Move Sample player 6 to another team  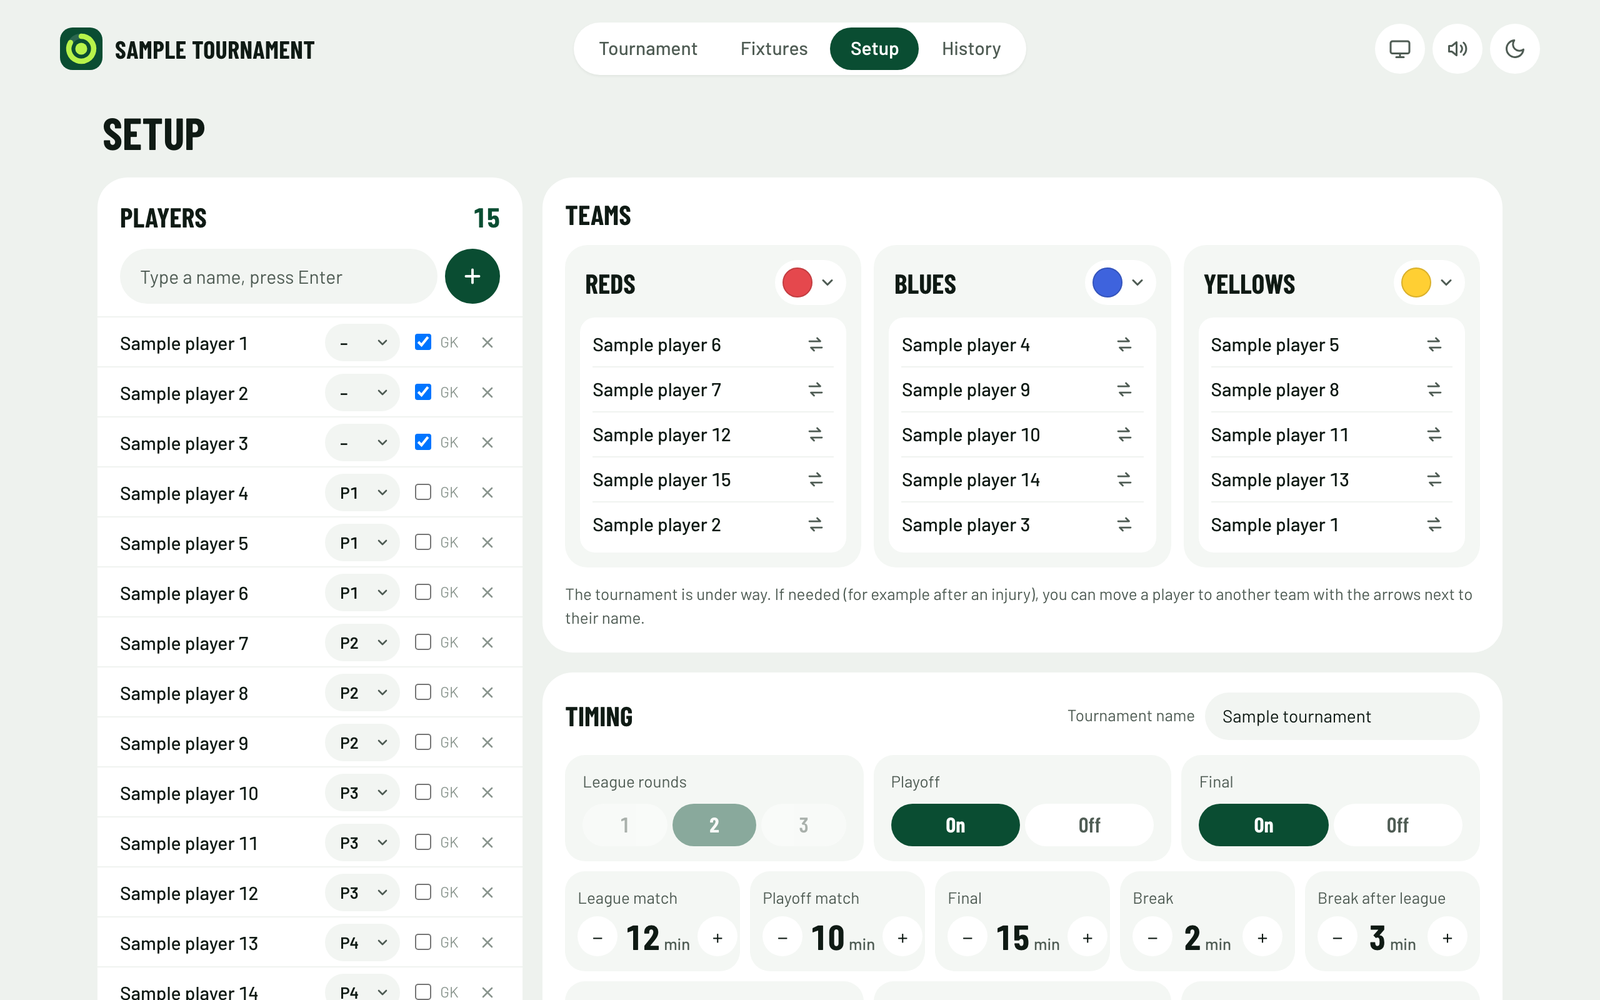click(815, 345)
